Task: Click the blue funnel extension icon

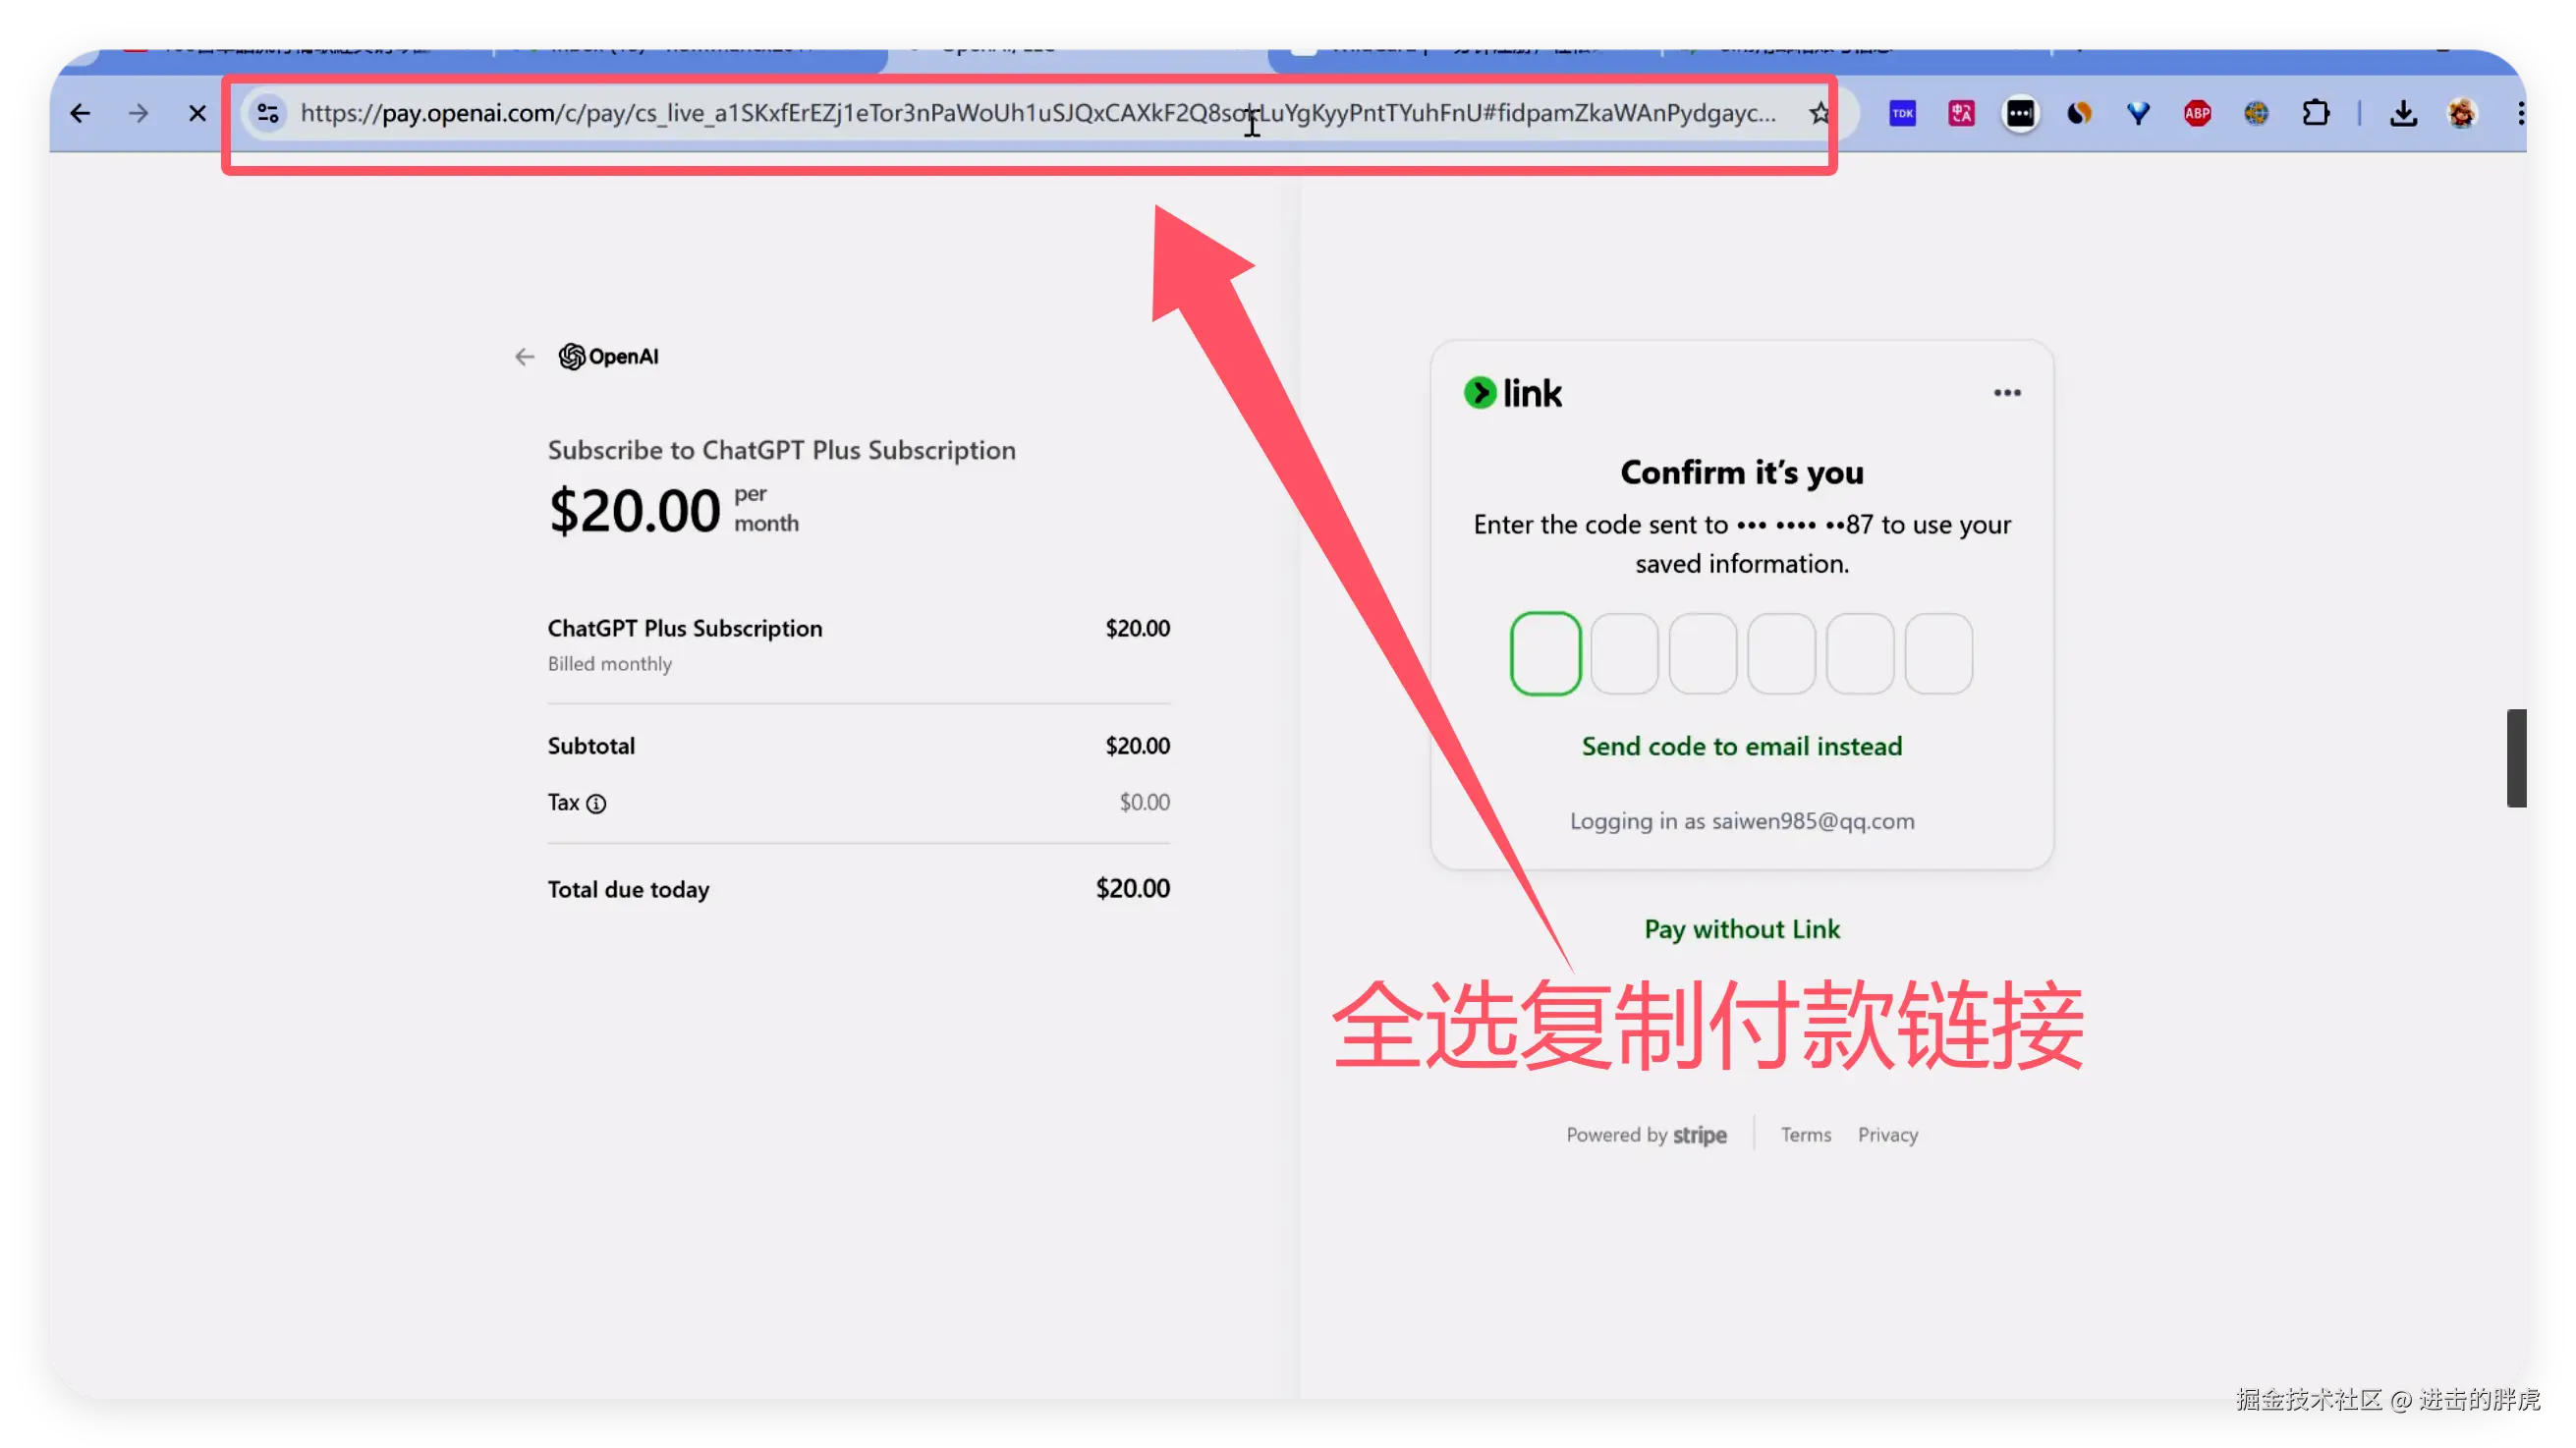Action: (x=2138, y=114)
